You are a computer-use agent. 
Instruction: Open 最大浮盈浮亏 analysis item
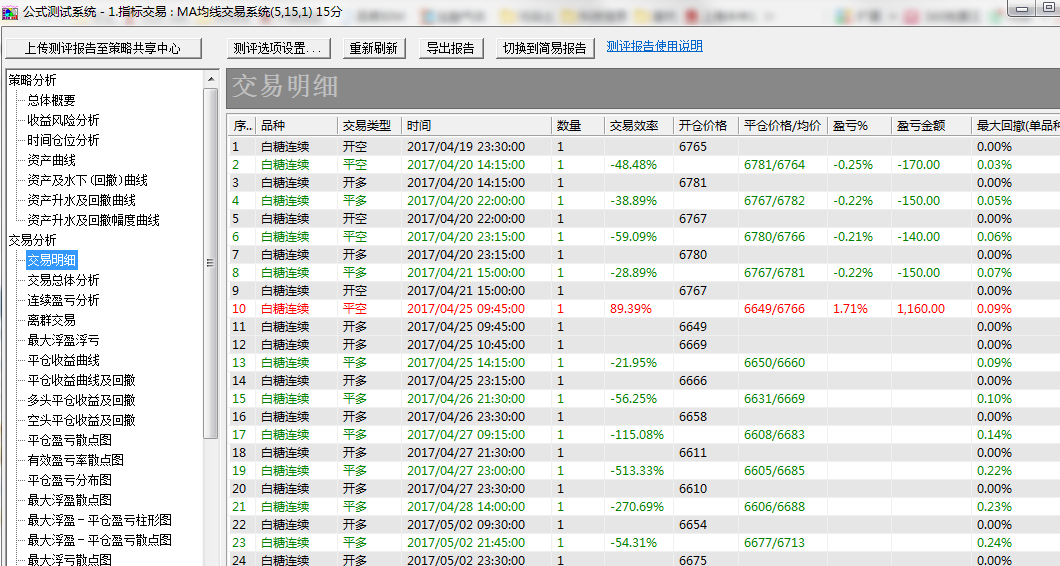coord(63,340)
